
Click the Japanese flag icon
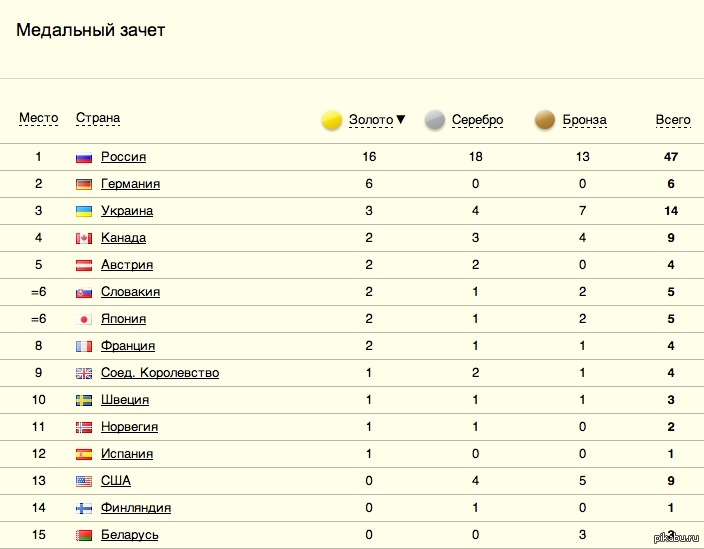(84, 319)
